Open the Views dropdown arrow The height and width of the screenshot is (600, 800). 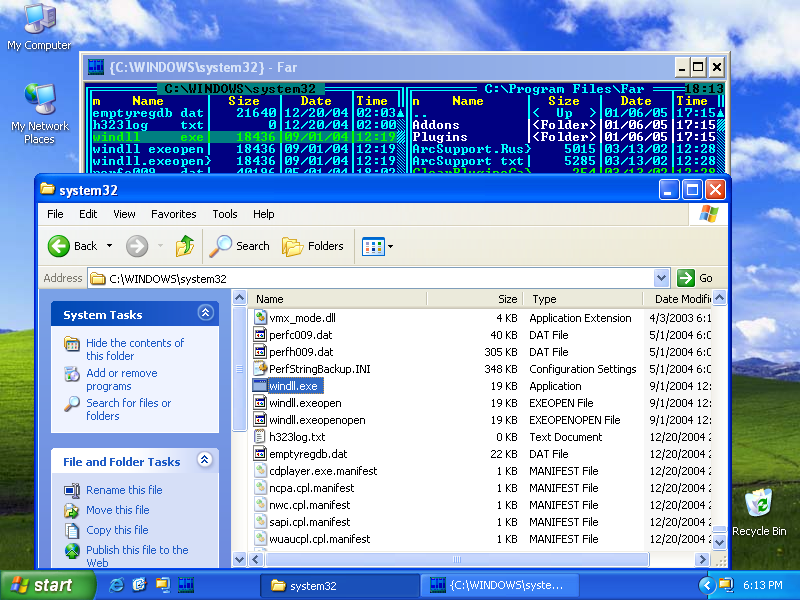(x=390, y=246)
